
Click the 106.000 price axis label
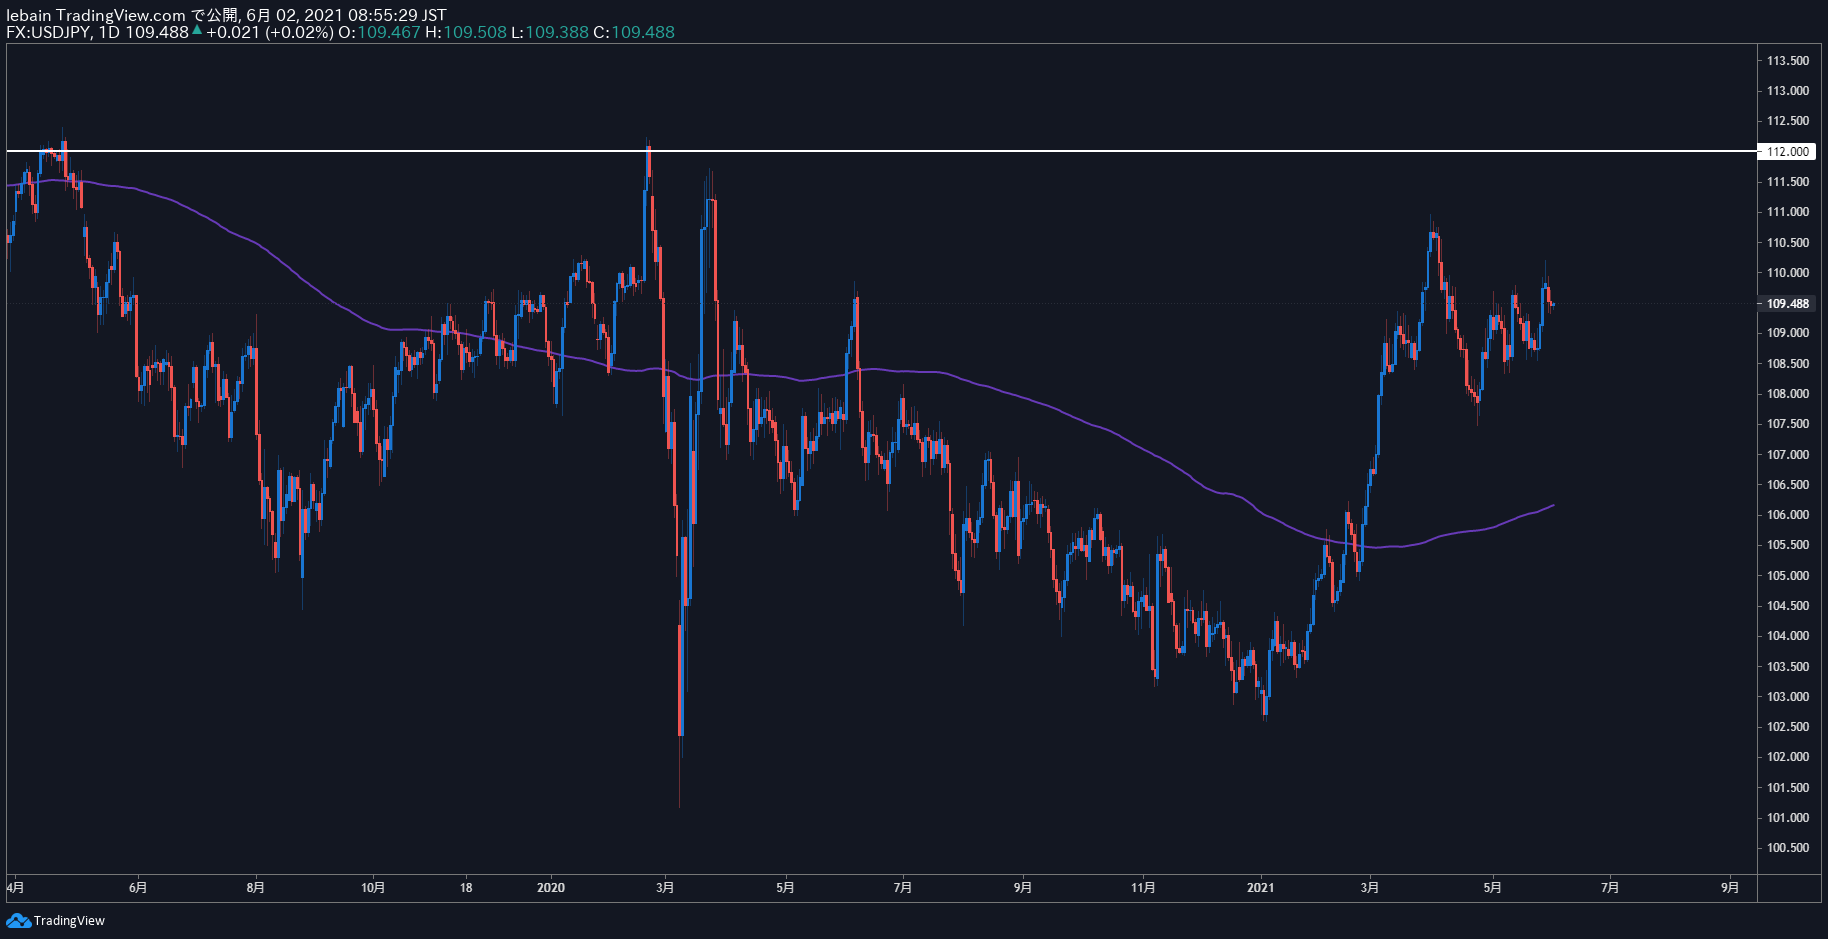point(1787,515)
